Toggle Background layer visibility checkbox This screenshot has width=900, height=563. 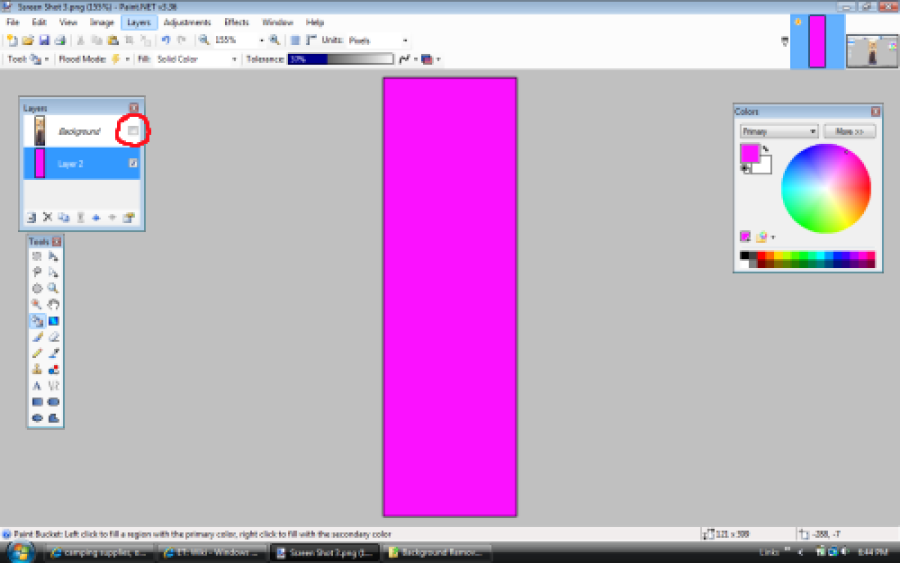pos(133,131)
